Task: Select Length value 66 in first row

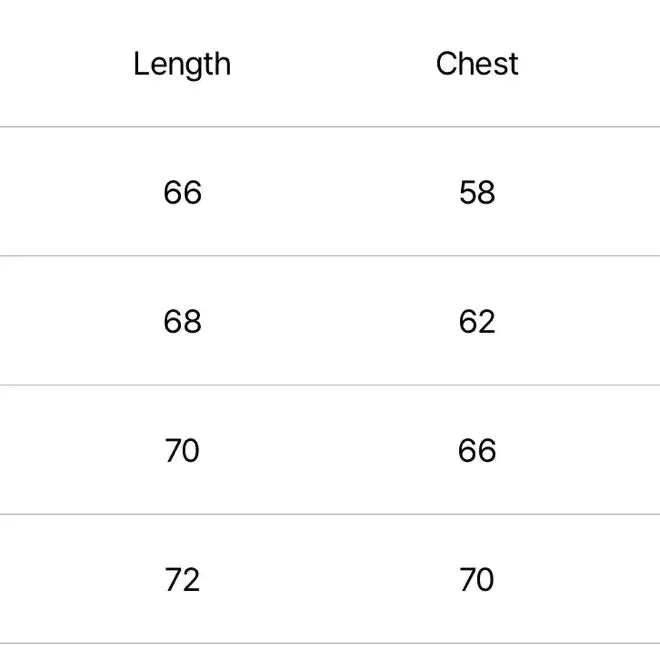Action: pos(182,192)
